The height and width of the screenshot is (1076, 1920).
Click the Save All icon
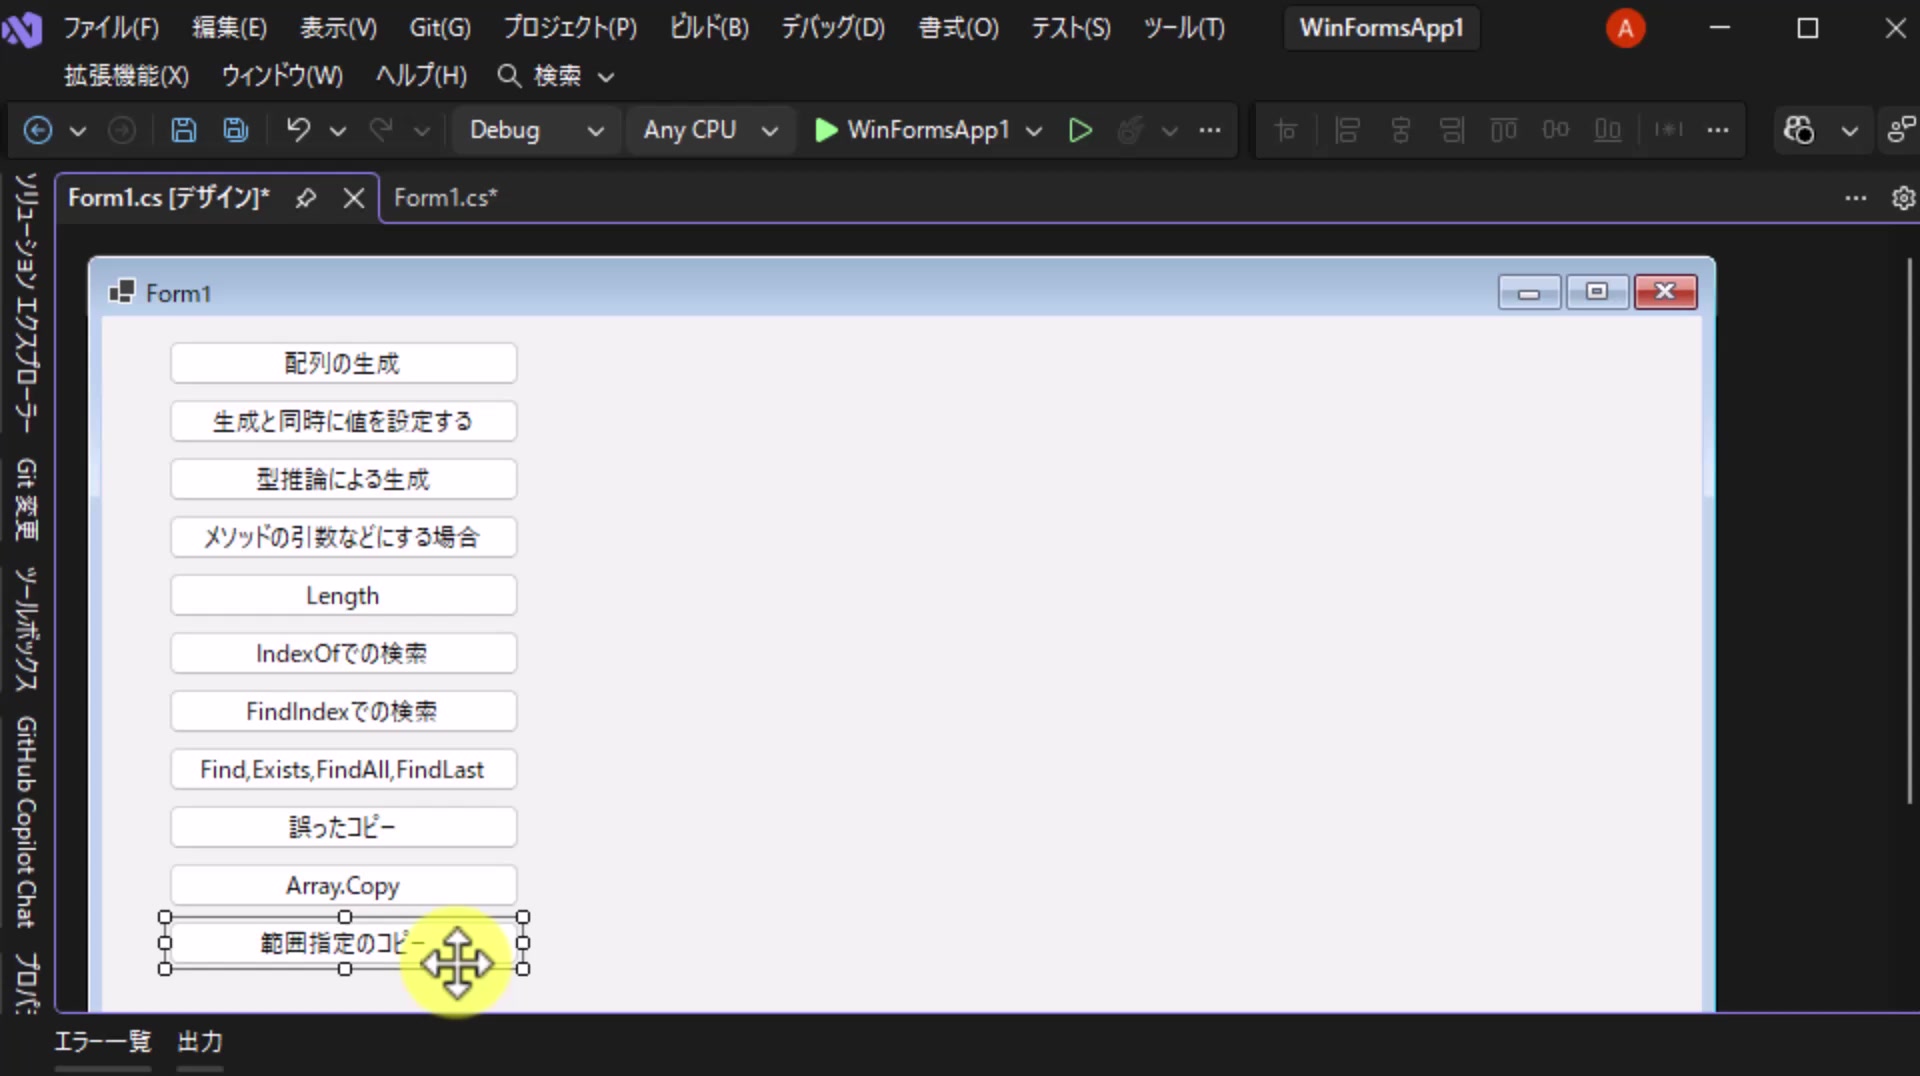[x=236, y=130]
